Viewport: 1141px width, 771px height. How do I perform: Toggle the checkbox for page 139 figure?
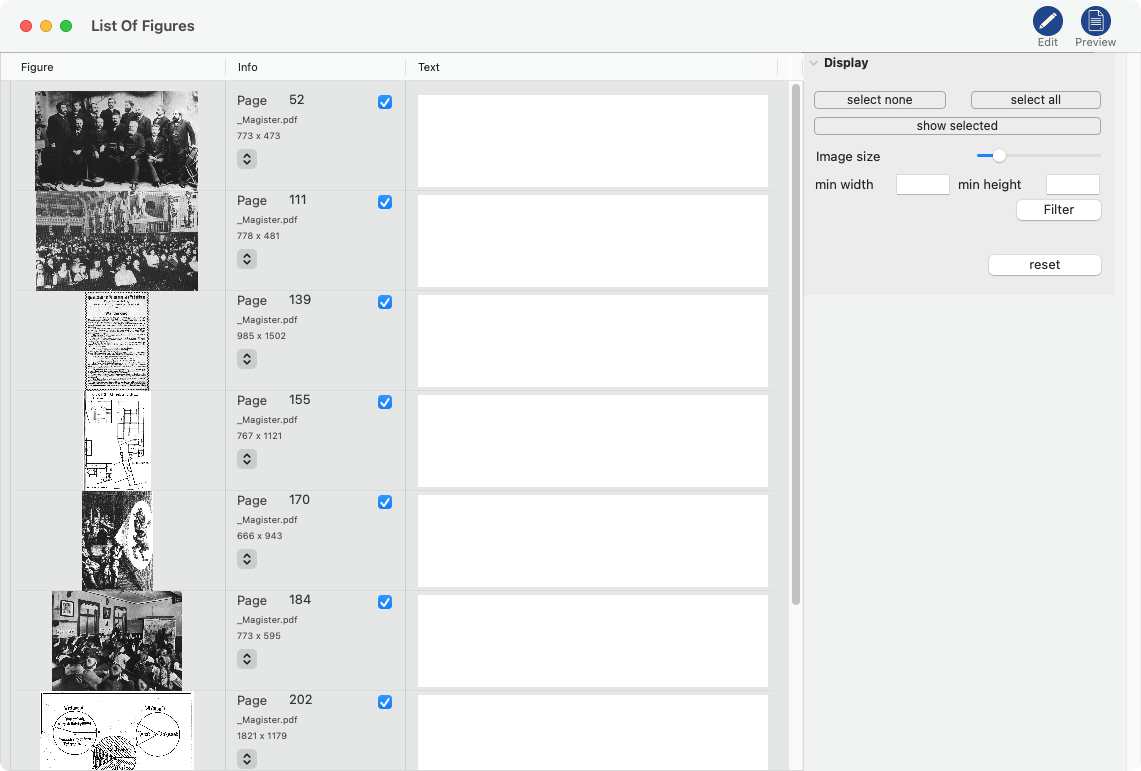(x=385, y=302)
